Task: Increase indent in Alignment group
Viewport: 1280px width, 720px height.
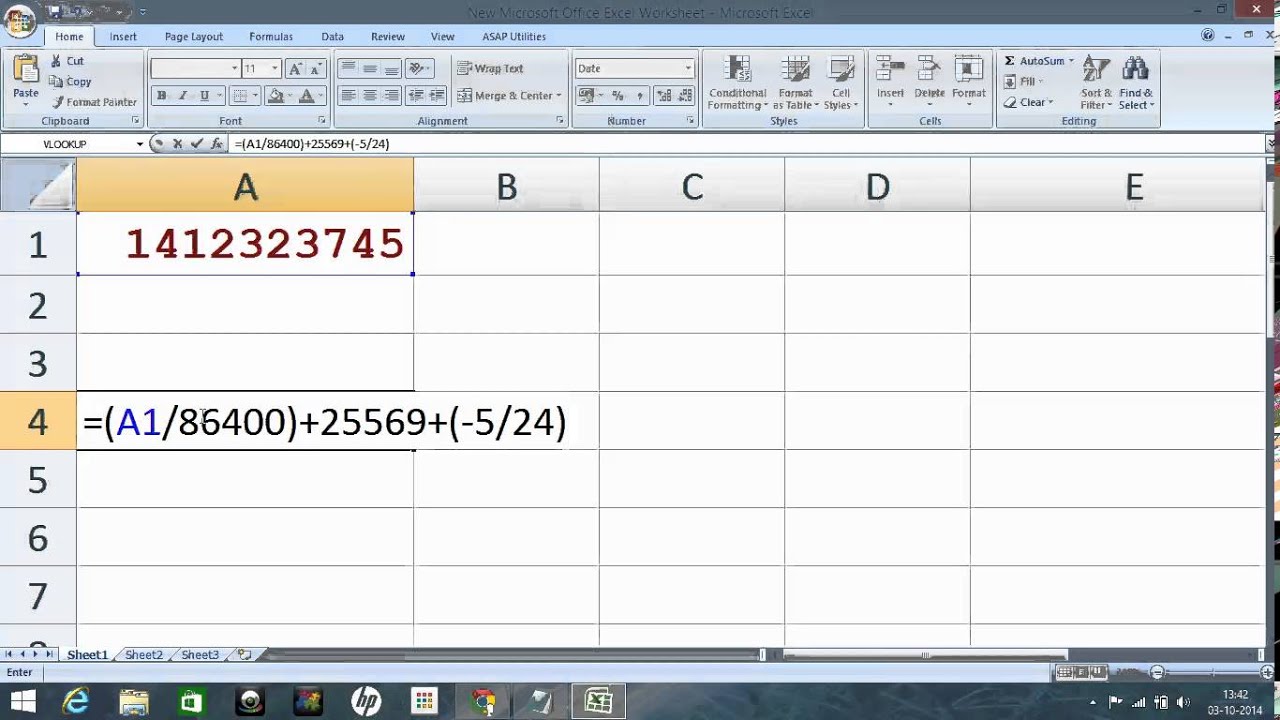Action: tap(437, 96)
